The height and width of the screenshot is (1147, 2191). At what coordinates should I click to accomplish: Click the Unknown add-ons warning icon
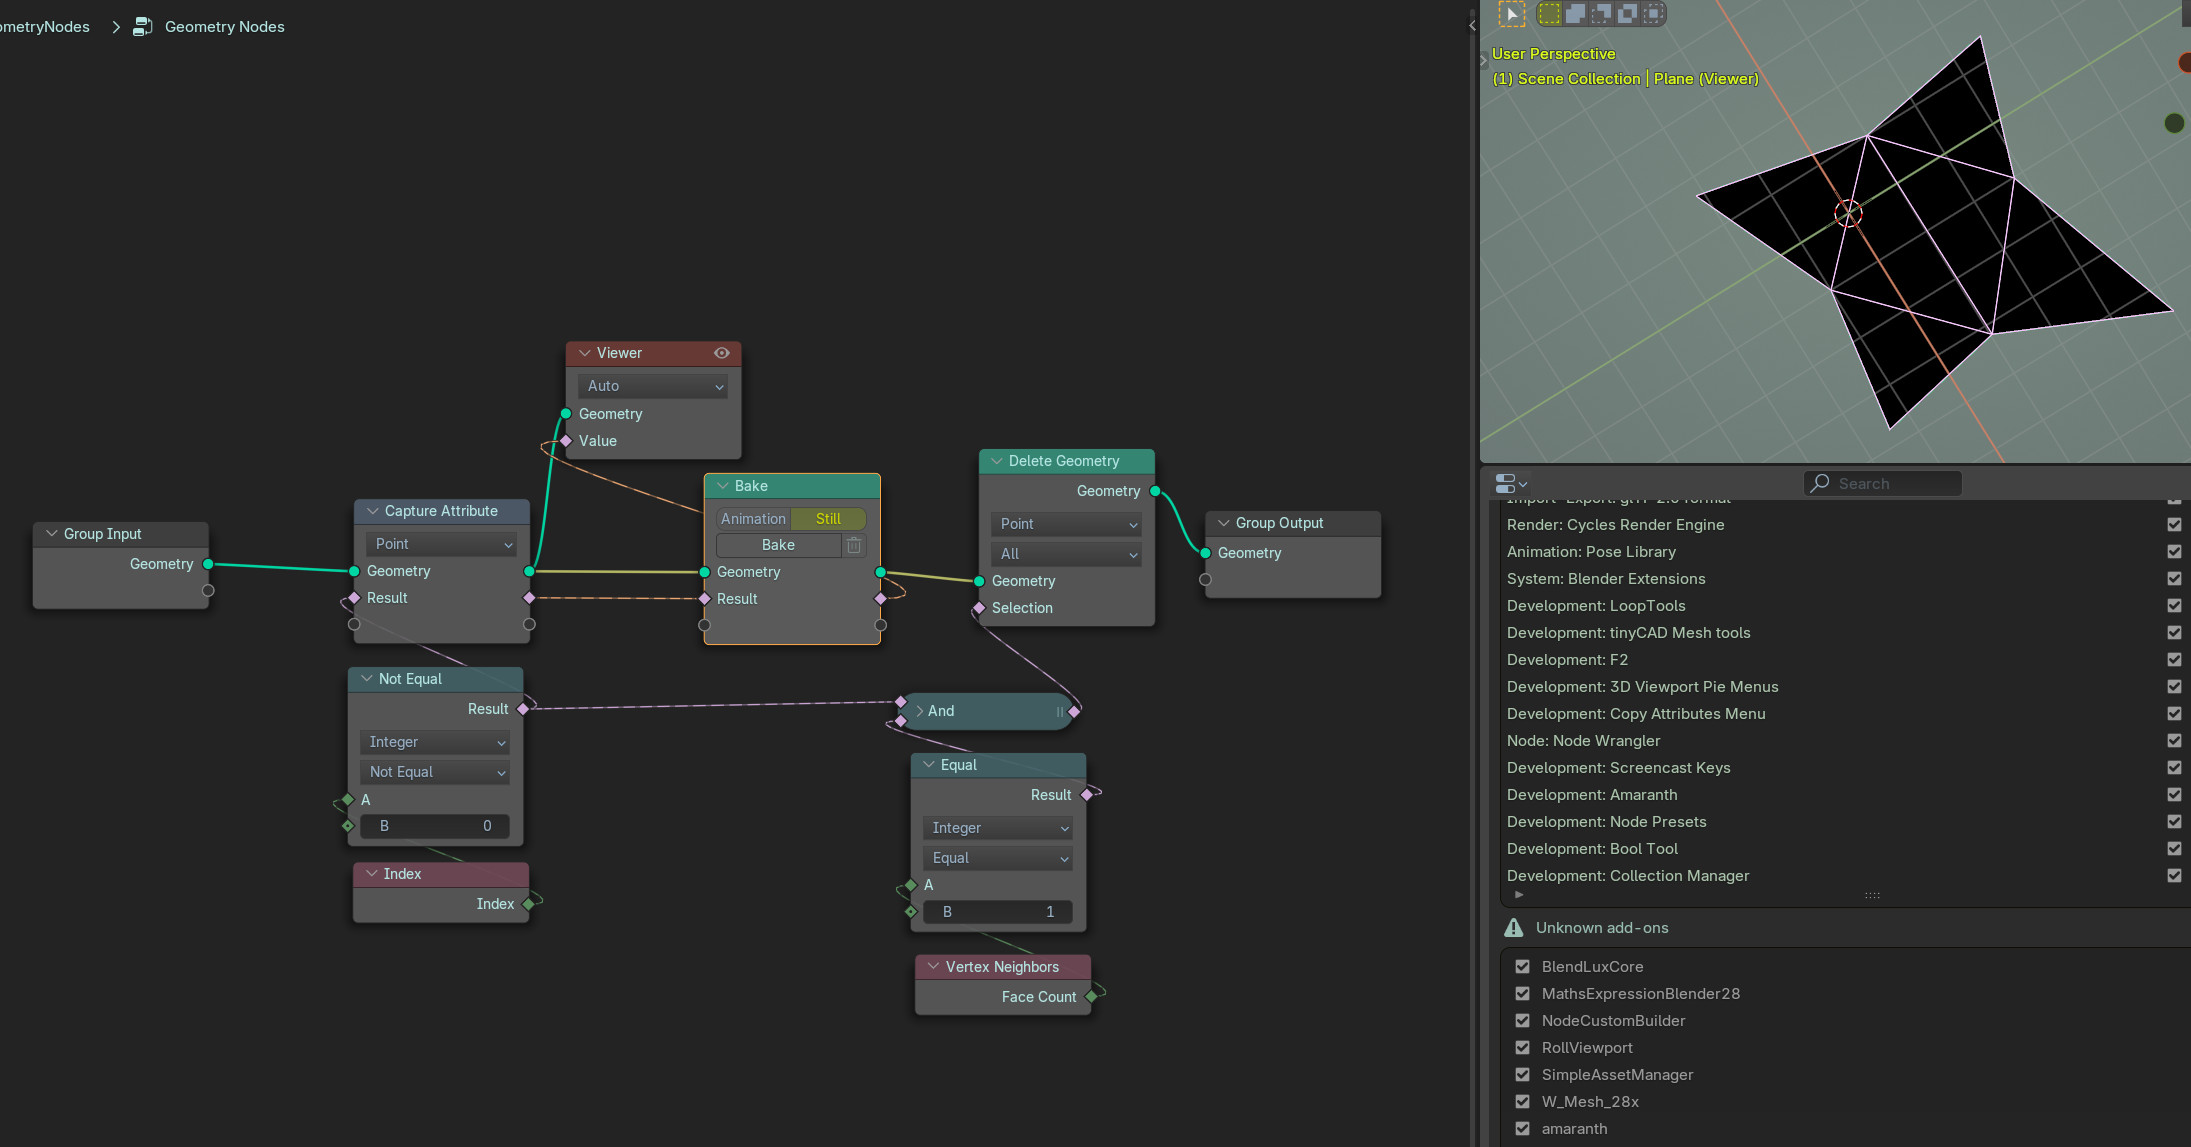(1514, 928)
